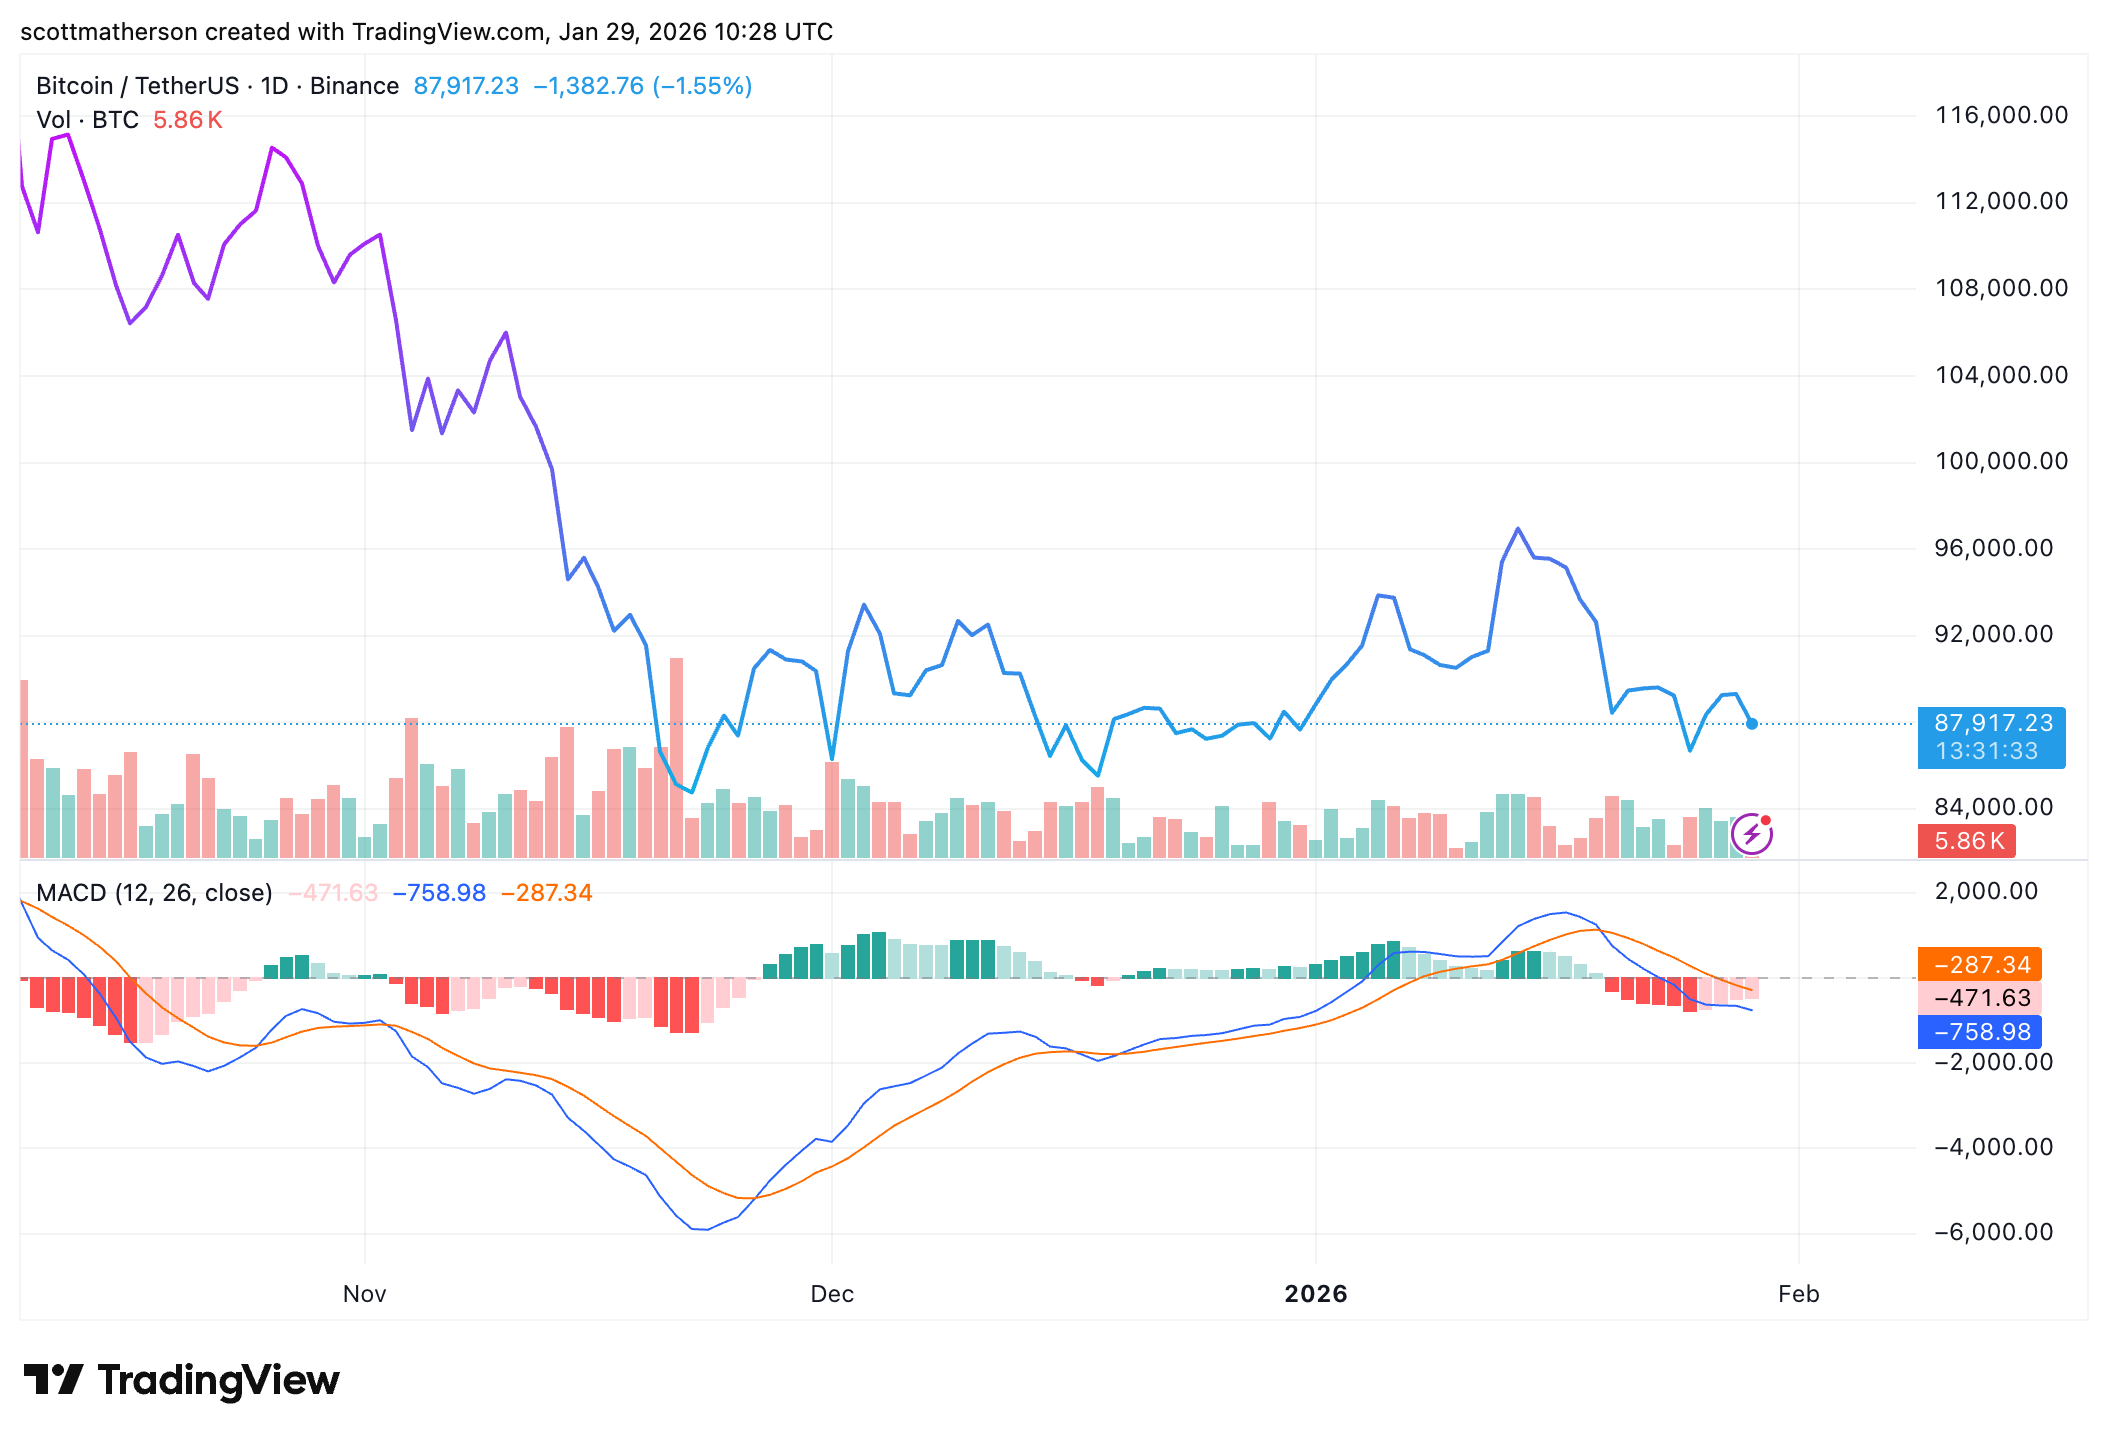Click the Vol · BTC indicator legend
The width and height of the screenshot is (2108, 1440).
[87, 120]
